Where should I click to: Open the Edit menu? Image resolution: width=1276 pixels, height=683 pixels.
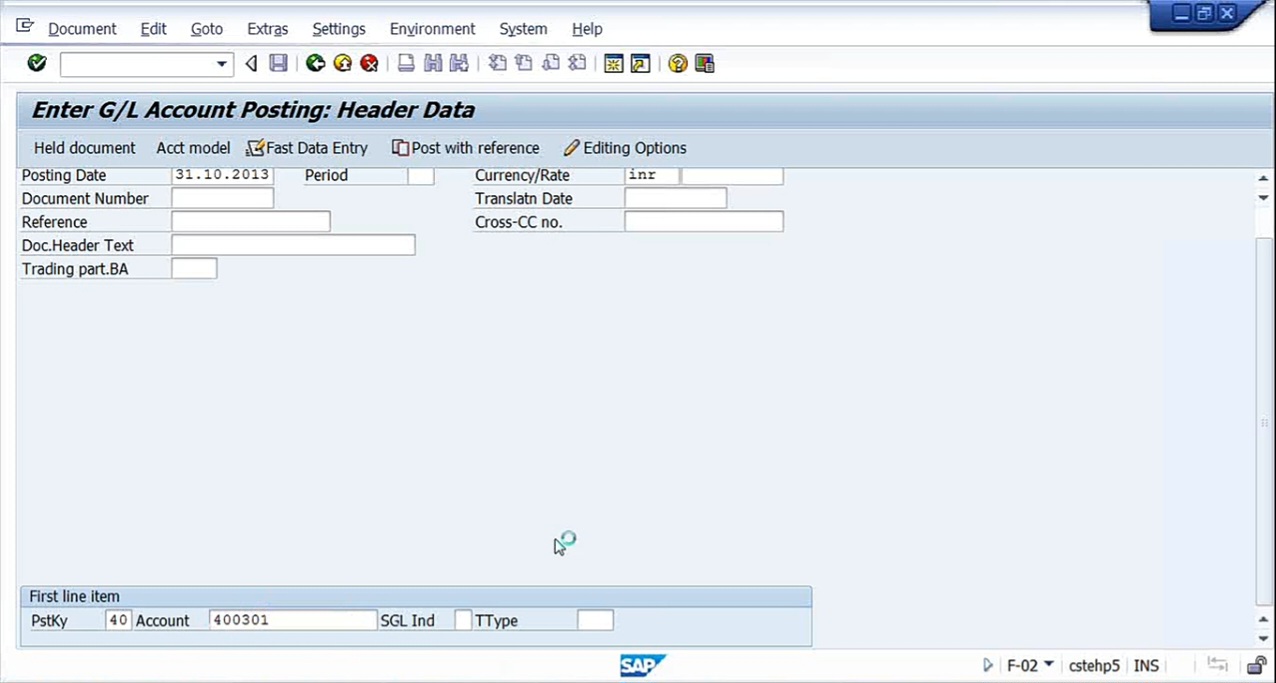[x=153, y=29]
